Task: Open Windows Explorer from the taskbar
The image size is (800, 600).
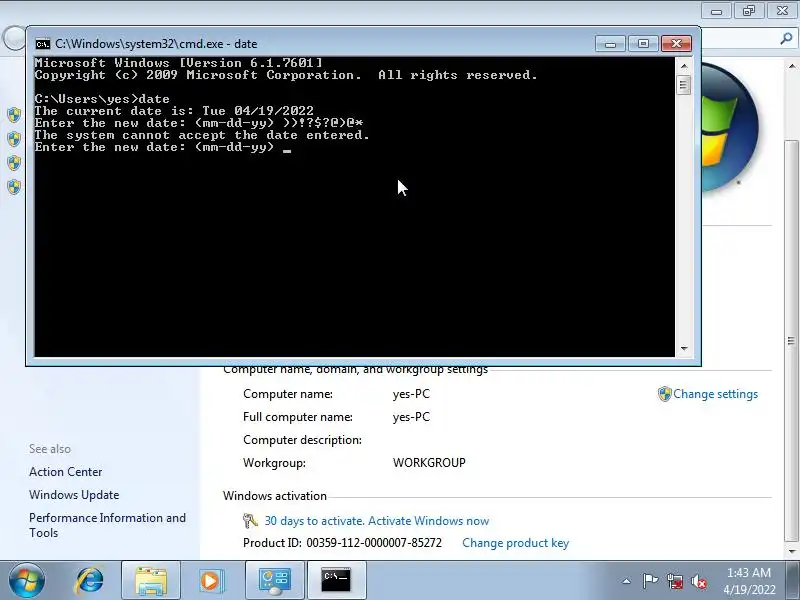Action: pyautogui.click(x=151, y=581)
